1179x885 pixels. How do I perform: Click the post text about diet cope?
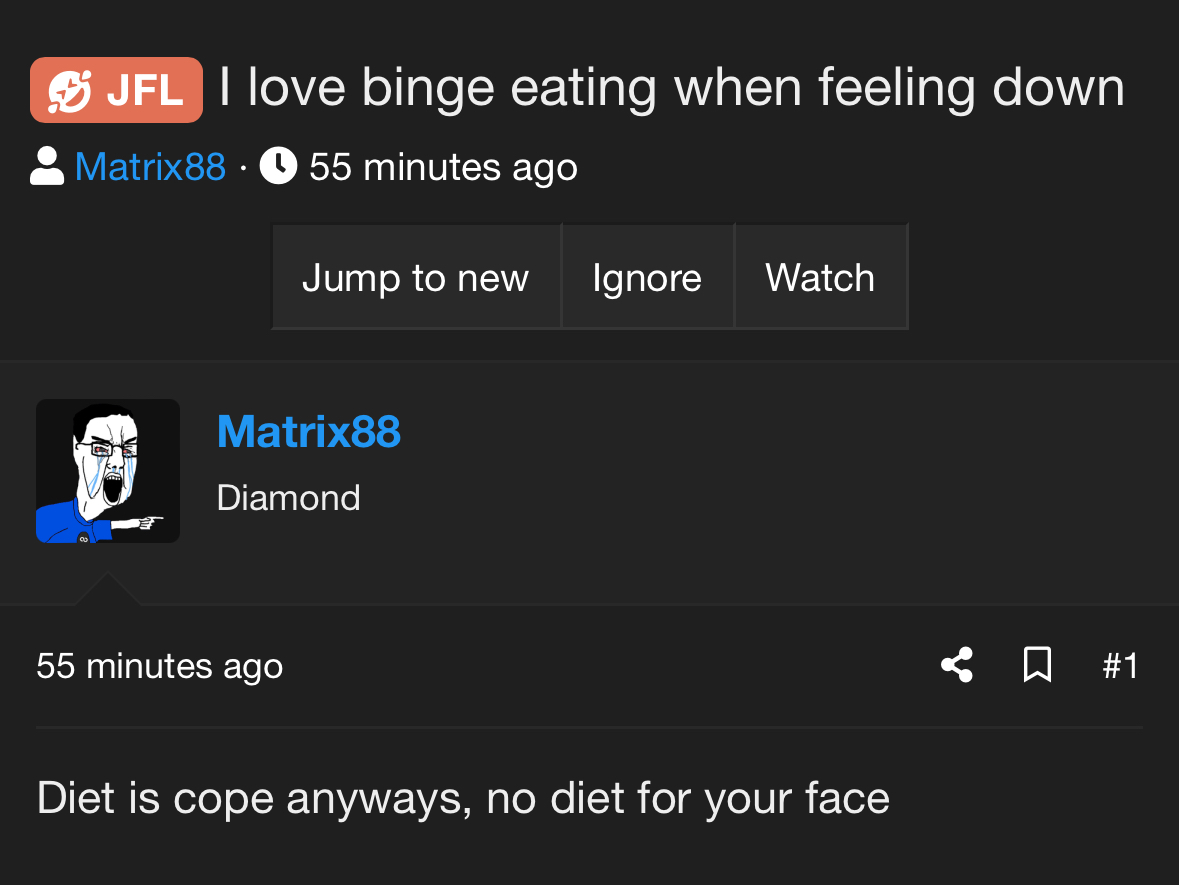pos(463,799)
